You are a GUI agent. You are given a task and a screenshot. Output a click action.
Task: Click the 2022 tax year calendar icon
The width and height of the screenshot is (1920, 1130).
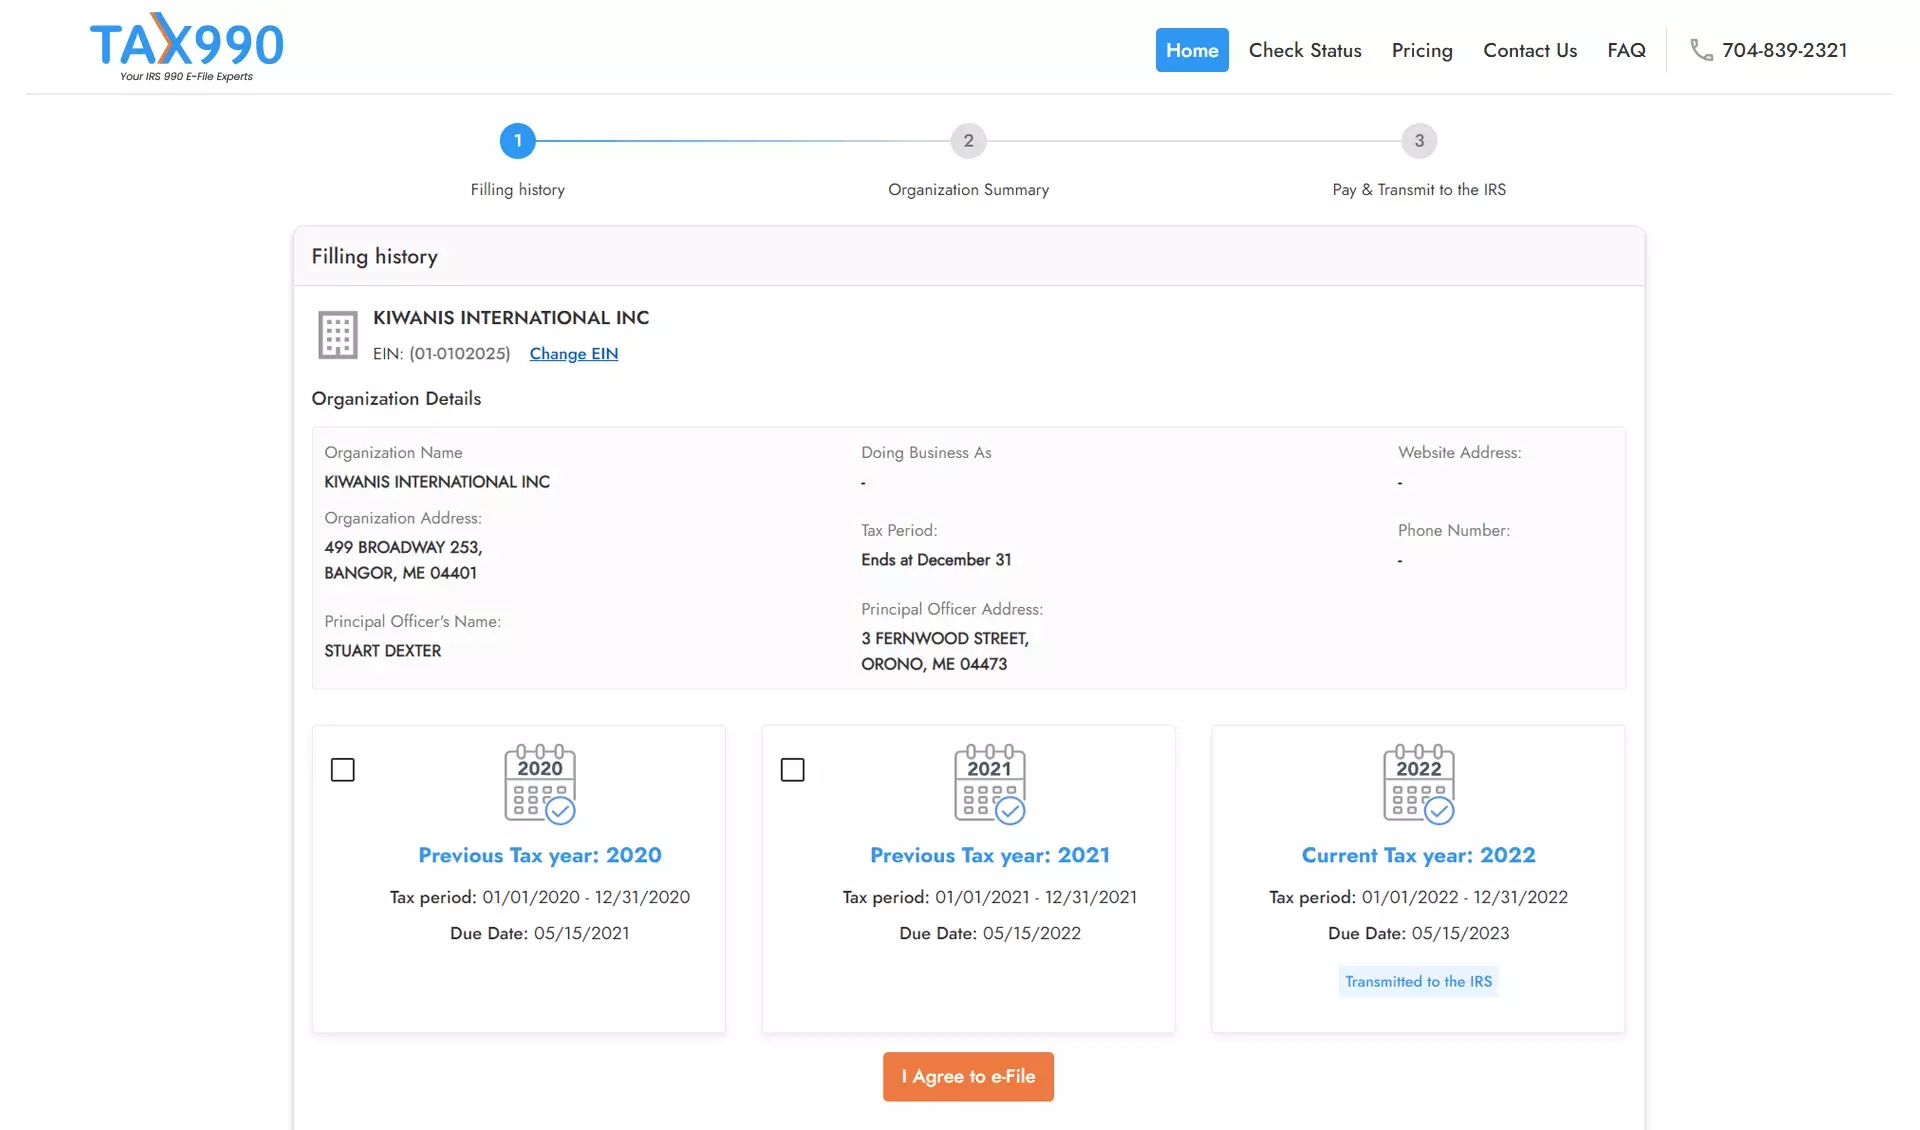[x=1418, y=783]
